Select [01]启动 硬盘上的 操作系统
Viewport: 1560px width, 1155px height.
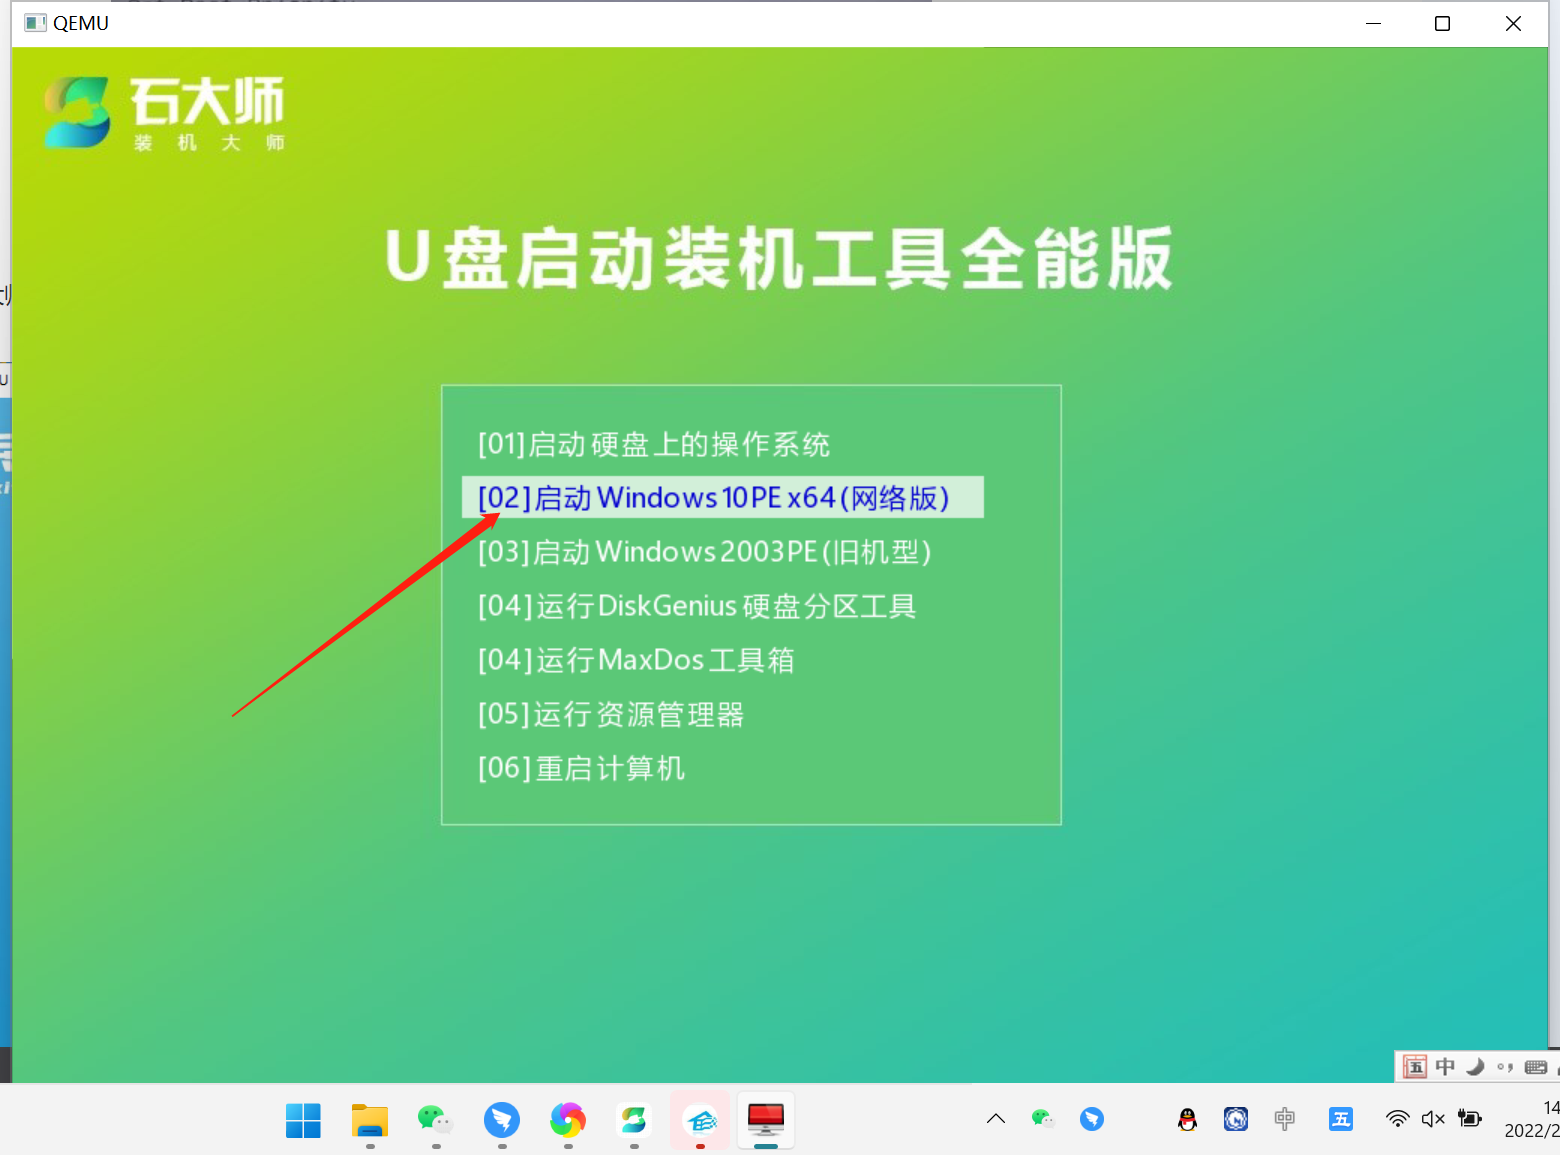(654, 443)
